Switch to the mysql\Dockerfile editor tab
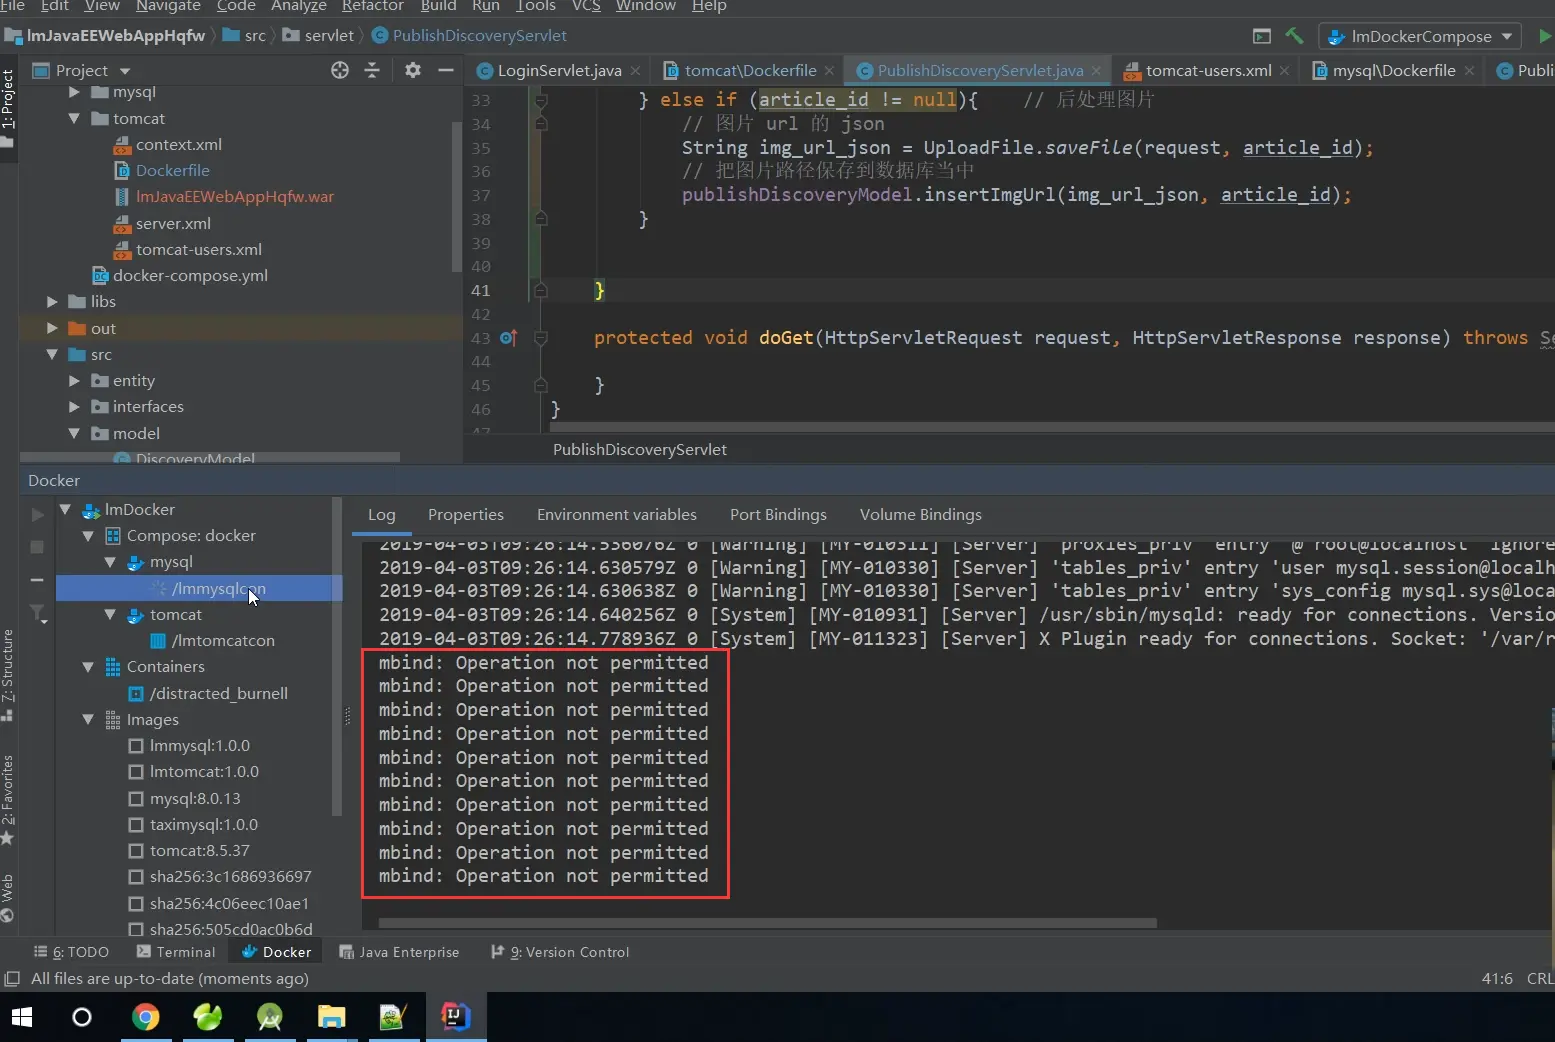The width and height of the screenshot is (1555, 1042). 1394,71
